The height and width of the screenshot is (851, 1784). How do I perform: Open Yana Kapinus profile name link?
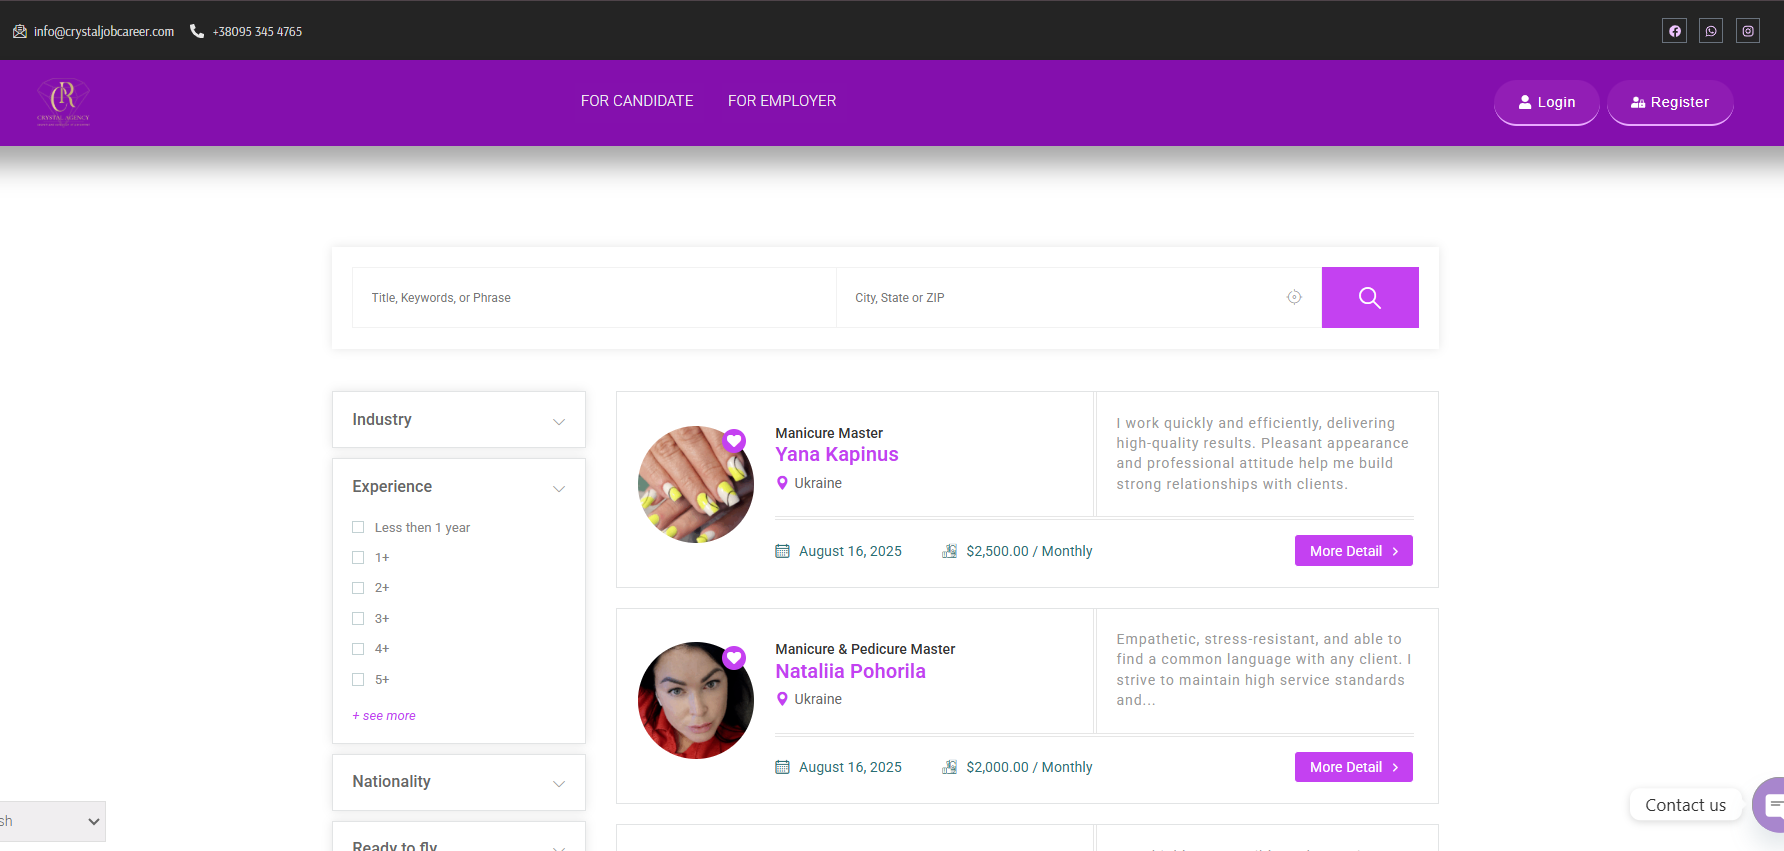837,455
